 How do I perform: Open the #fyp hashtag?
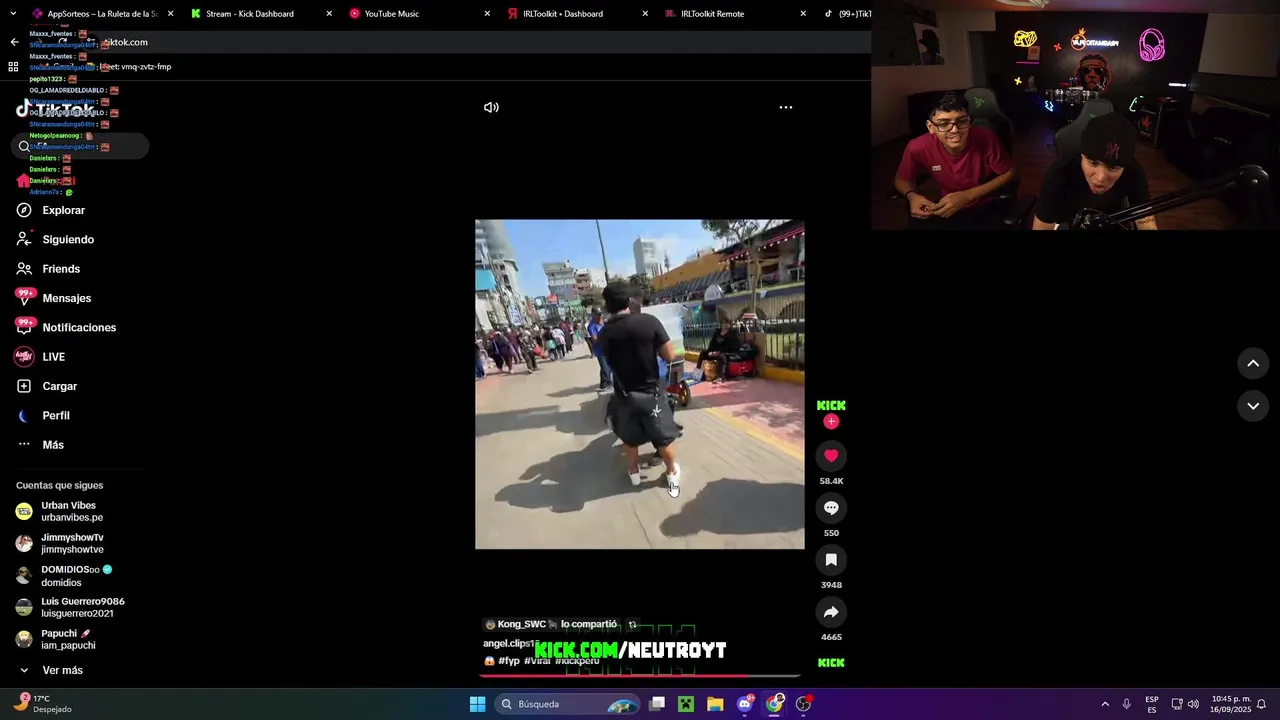[509, 661]
